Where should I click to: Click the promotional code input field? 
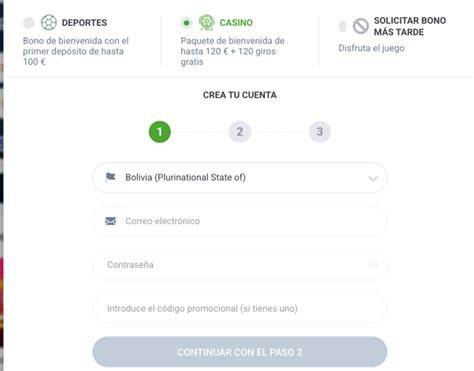point(240,308)
